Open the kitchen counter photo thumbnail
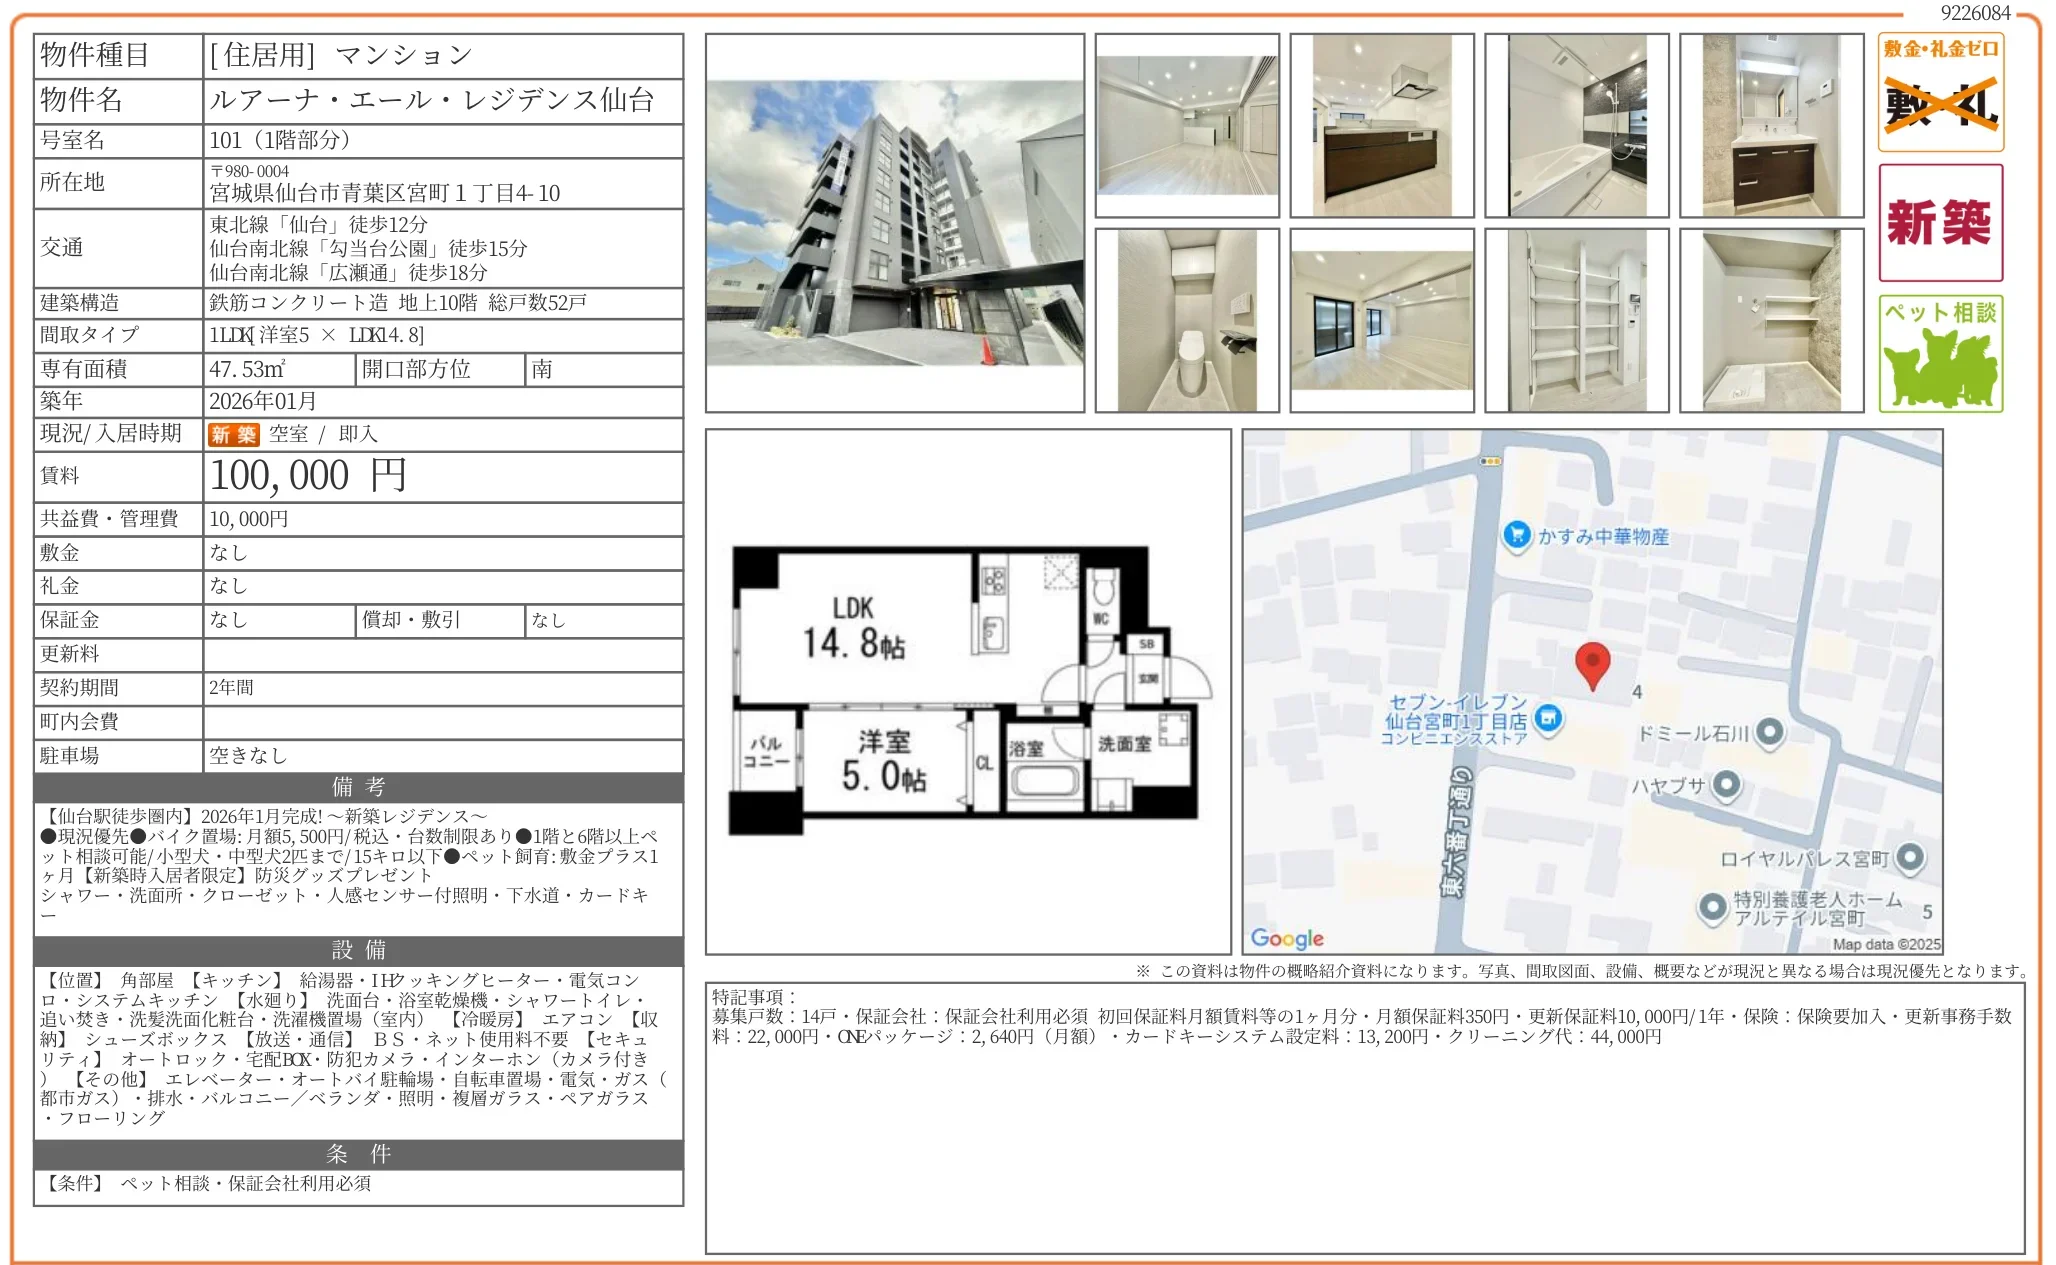2056x1265 pixels. (x=1381, y=125)
